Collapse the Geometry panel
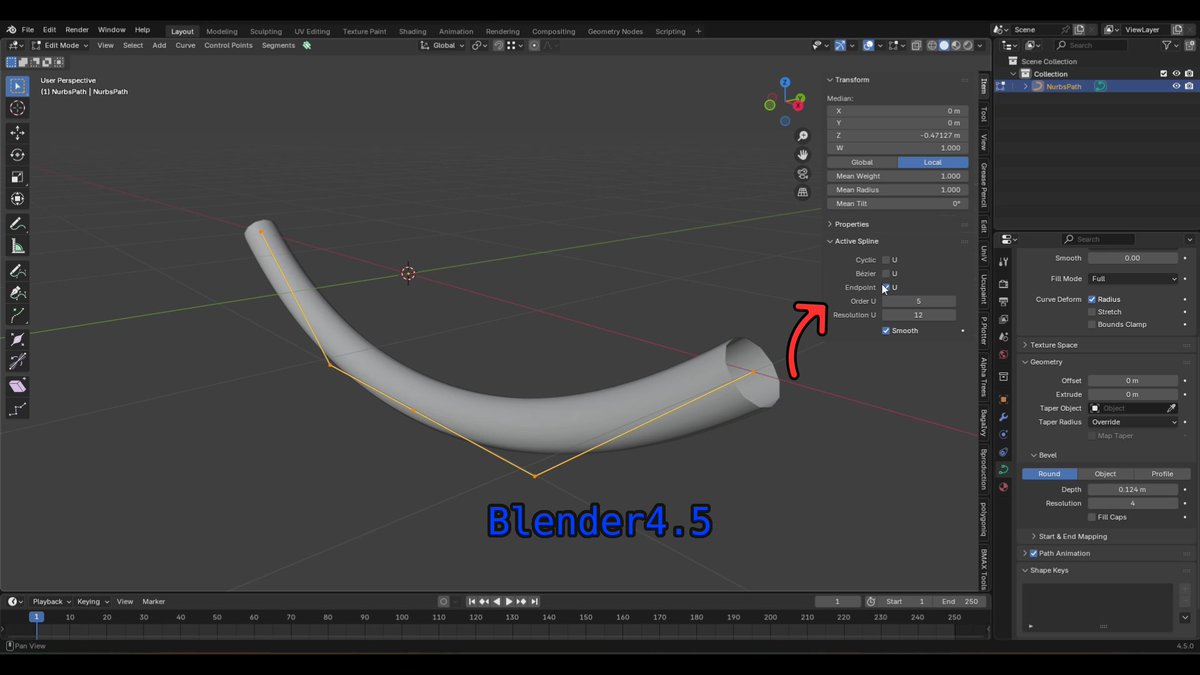Viewport: 1200px width, 675px height. coord(1045,362)
